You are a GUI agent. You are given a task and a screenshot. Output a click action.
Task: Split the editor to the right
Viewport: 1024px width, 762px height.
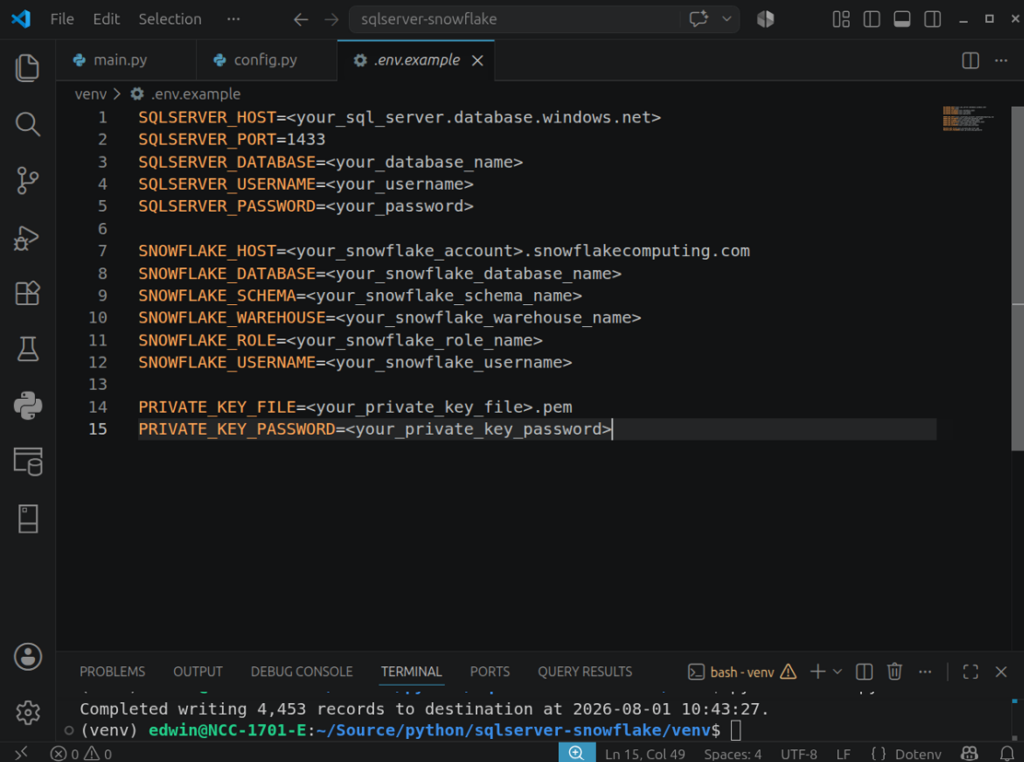pyautogui.click(x=970, y=61)
